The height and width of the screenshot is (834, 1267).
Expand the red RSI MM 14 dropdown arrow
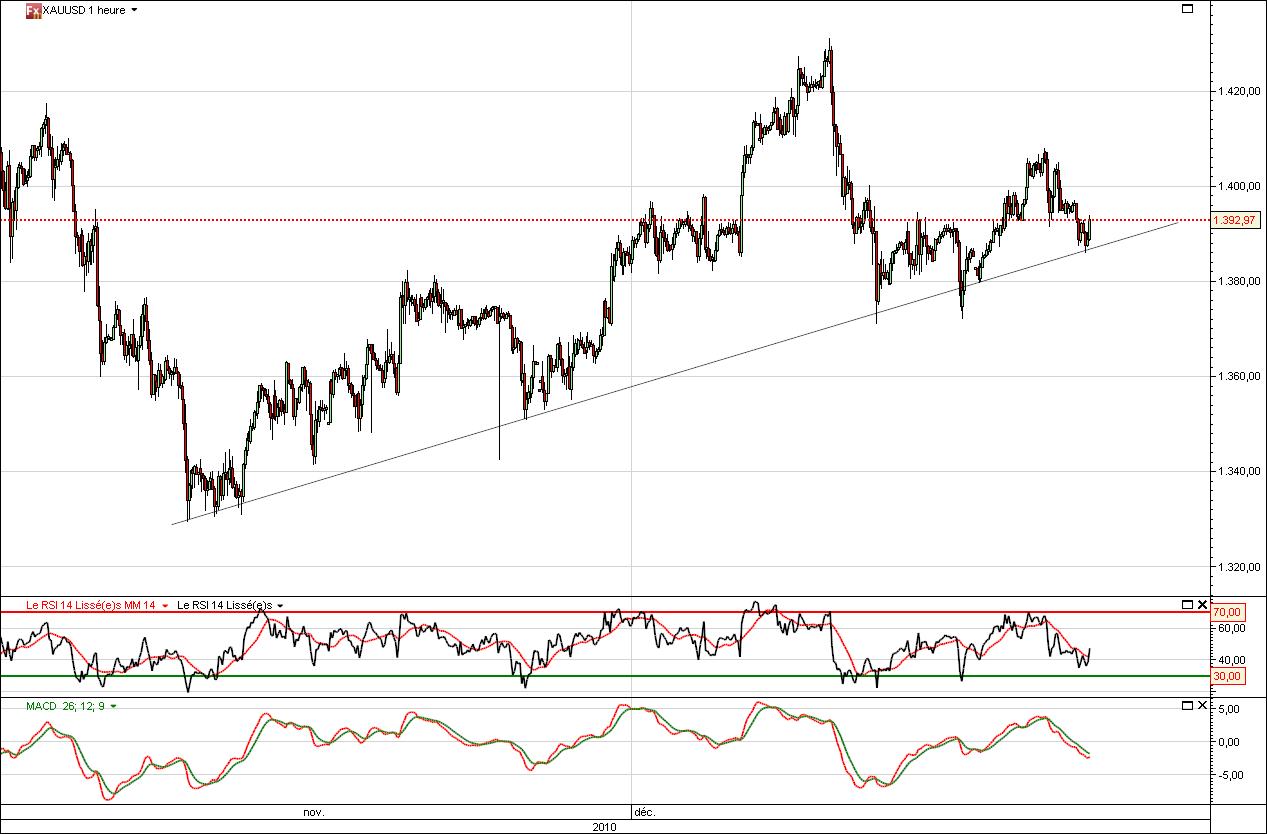165,606
